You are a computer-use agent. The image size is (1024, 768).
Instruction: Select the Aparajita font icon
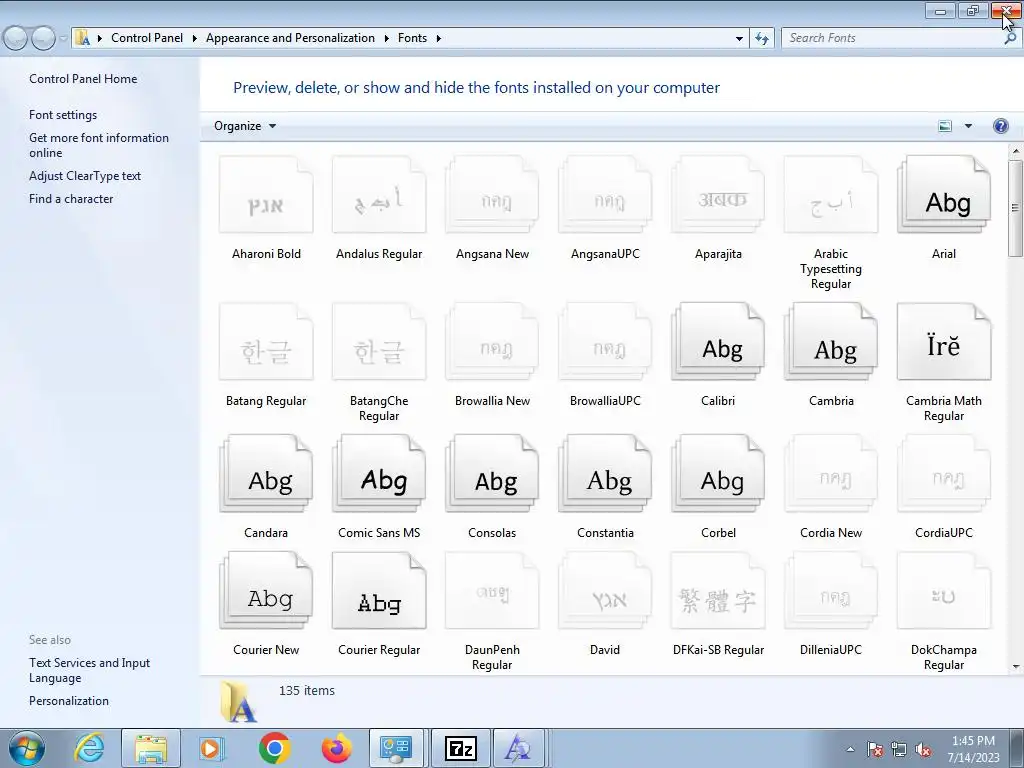click(x=718, y=195)
